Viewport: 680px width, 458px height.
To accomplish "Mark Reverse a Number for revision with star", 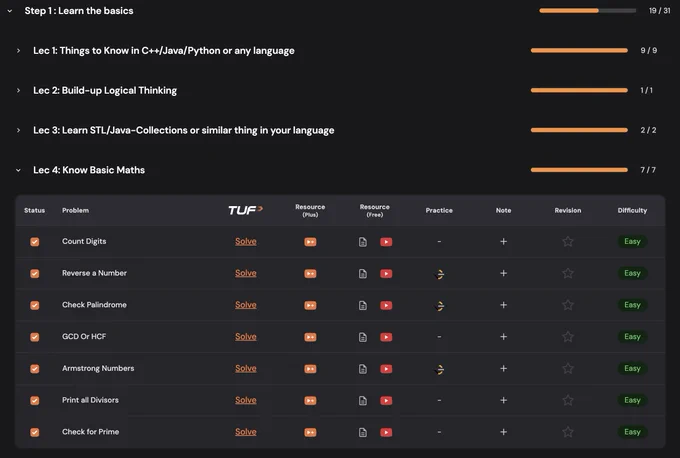I will point(568,273).
